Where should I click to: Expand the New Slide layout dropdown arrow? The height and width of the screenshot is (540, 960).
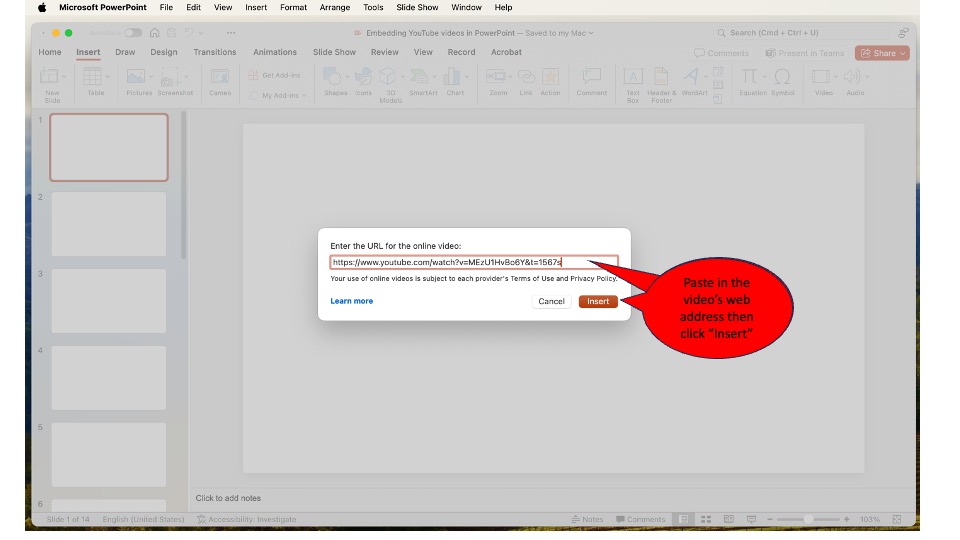(x=64, y=77)
